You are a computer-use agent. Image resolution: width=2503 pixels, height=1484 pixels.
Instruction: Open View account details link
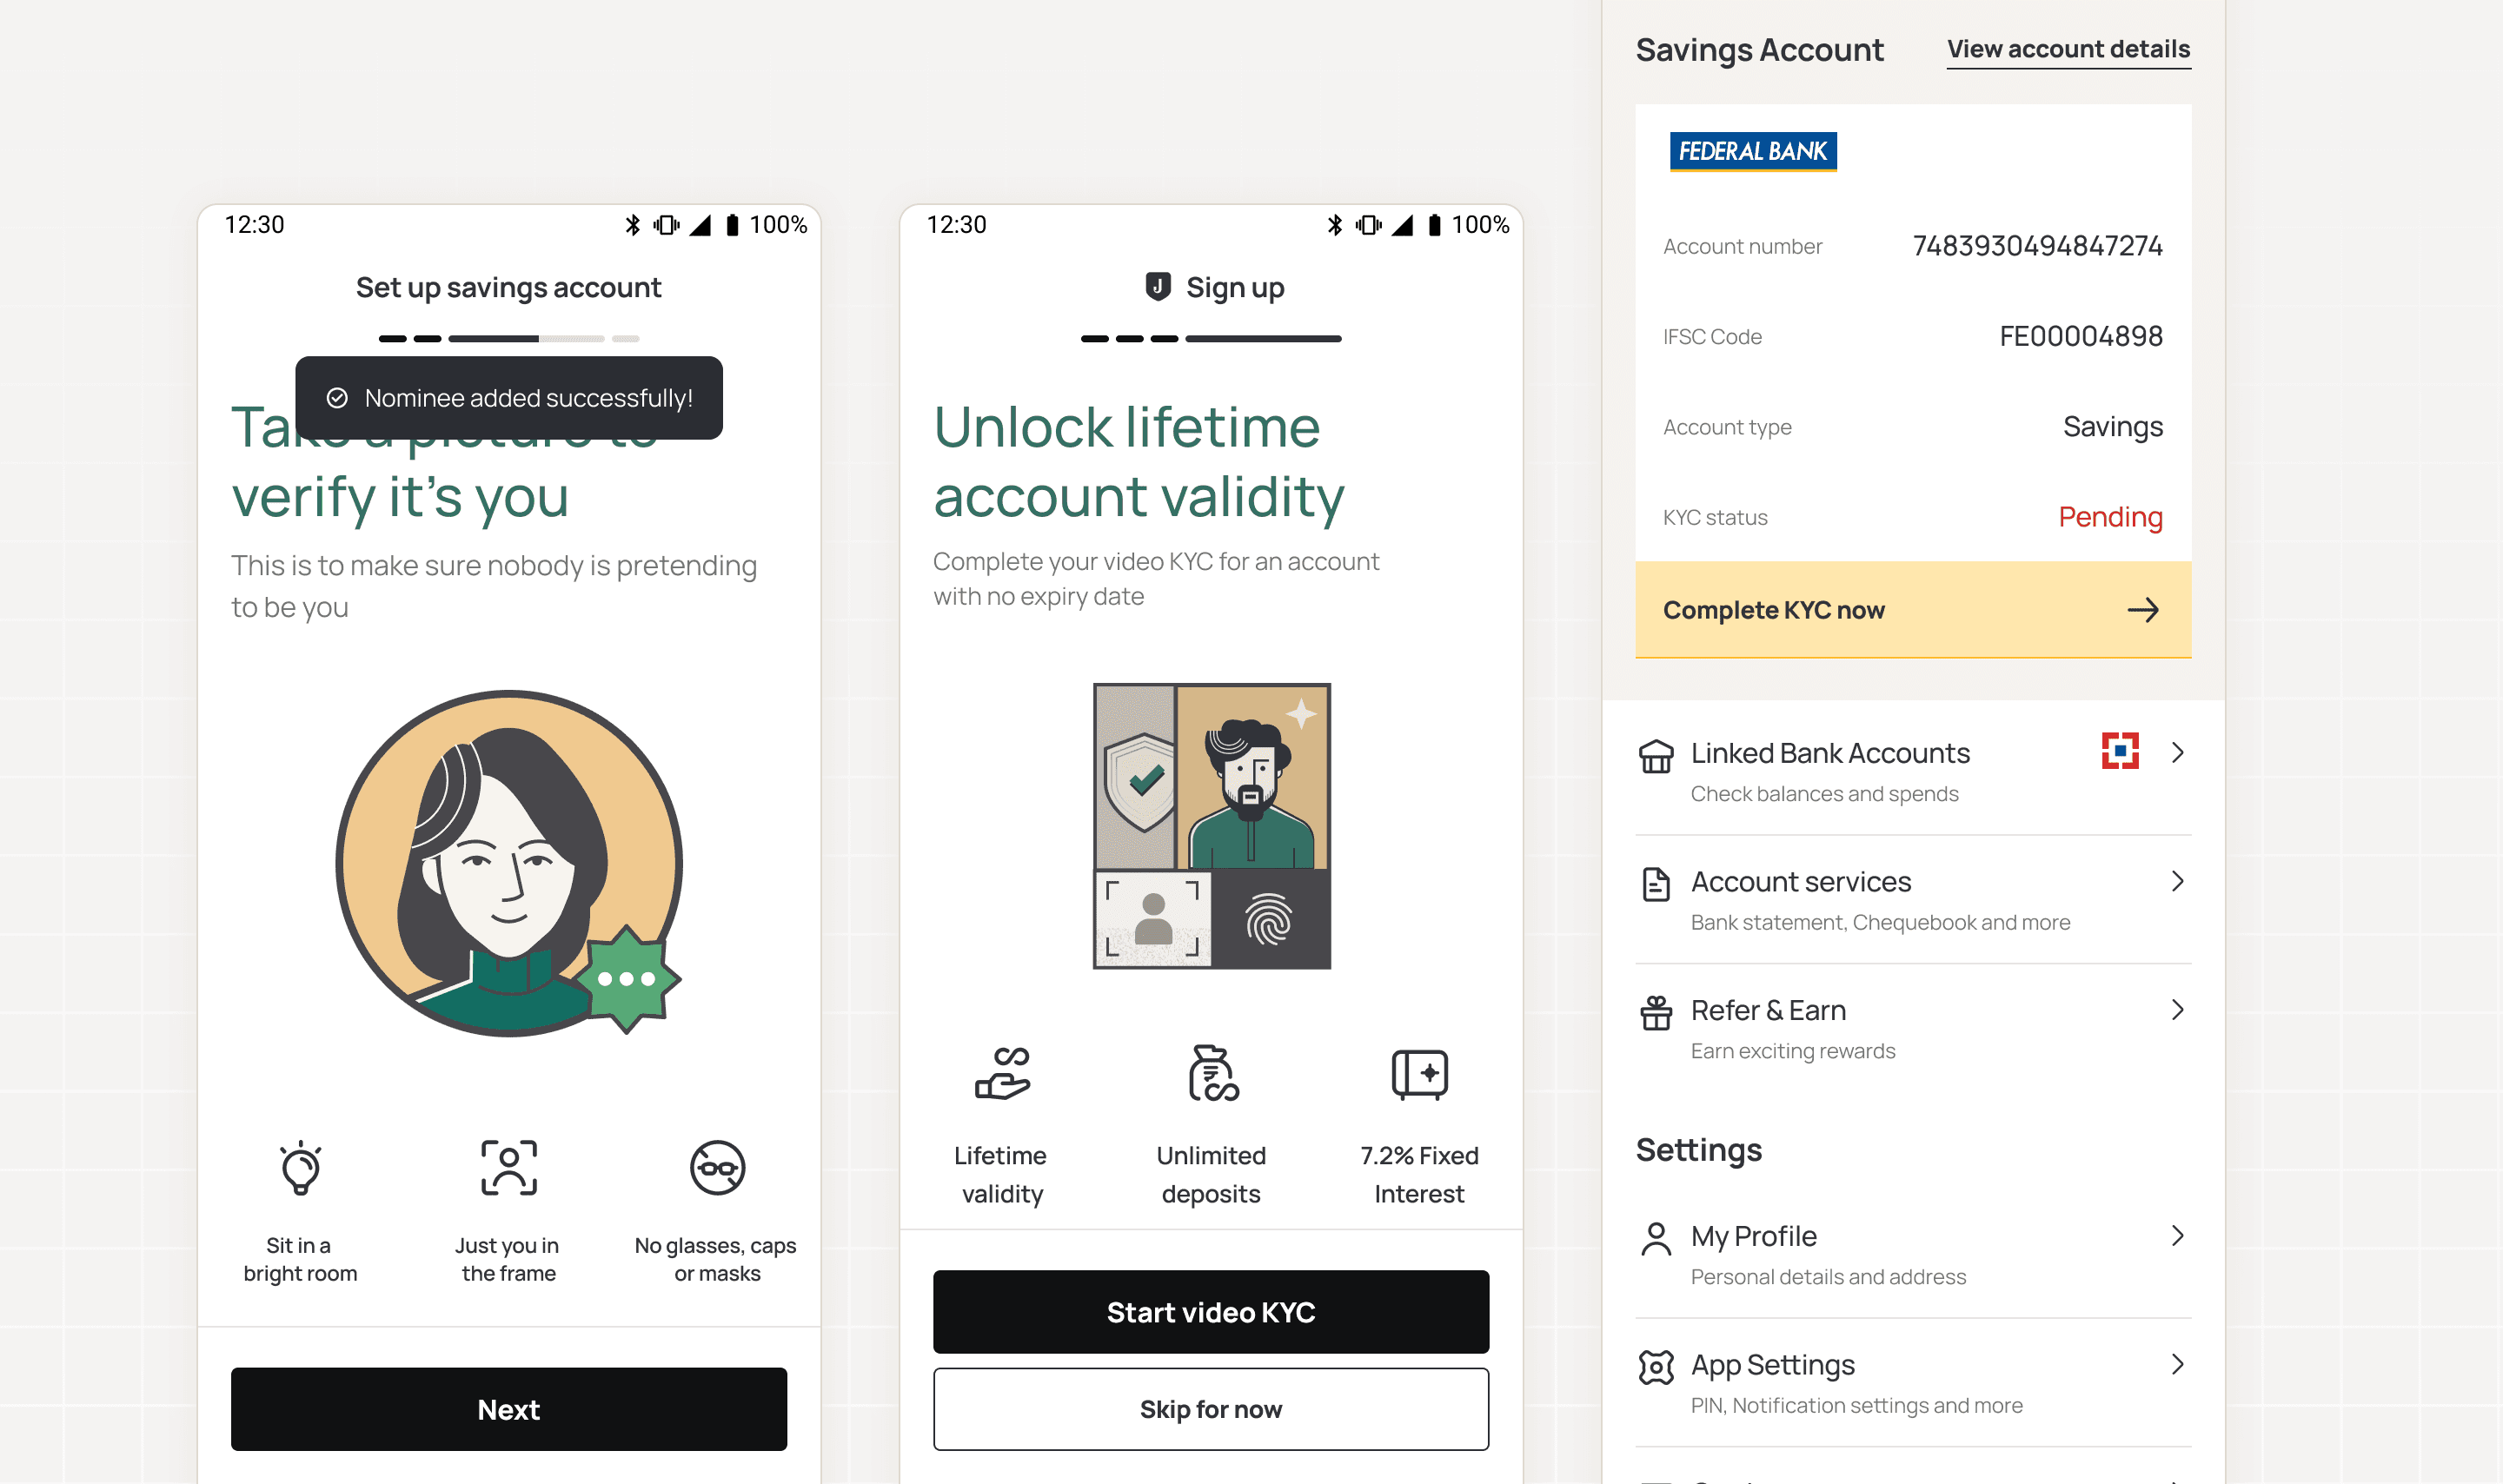(2068, 49)
